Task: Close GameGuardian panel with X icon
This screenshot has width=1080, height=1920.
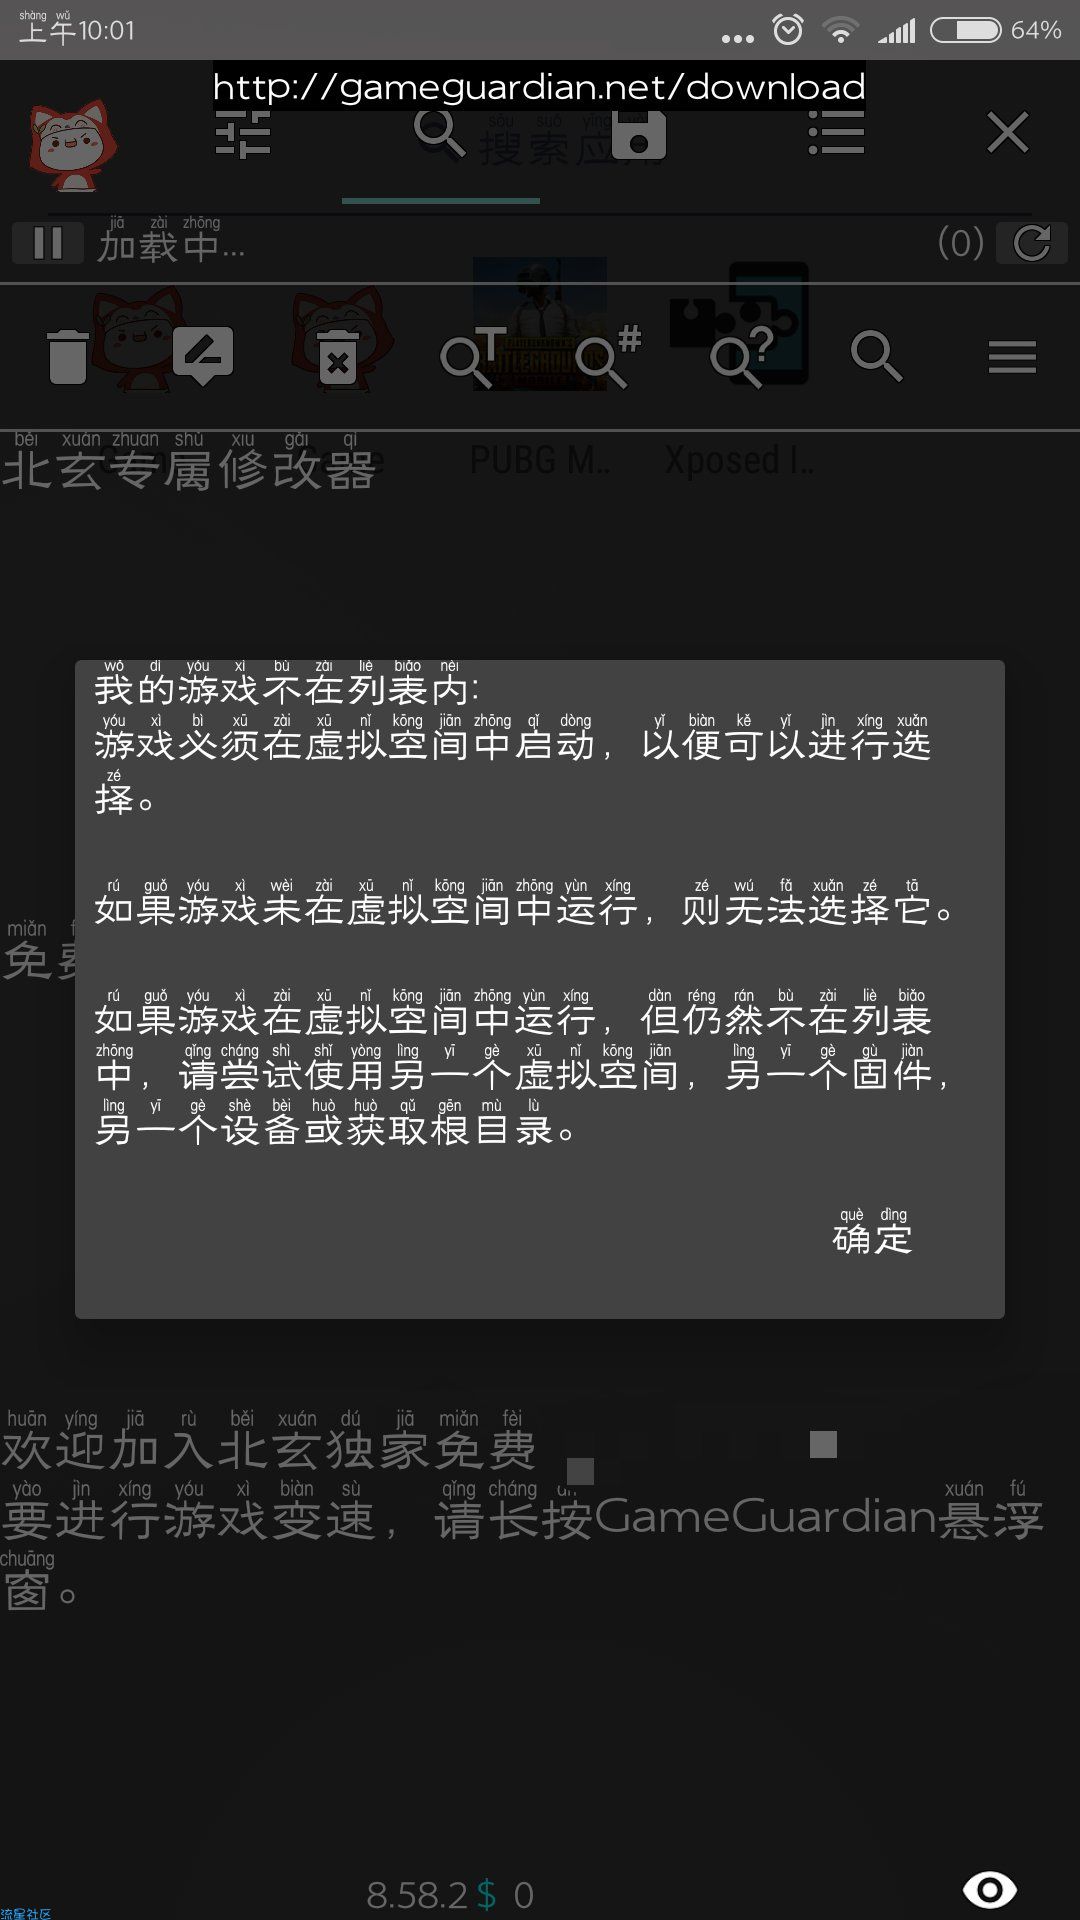Action: pyautogui.click(x=1008, y=132)
